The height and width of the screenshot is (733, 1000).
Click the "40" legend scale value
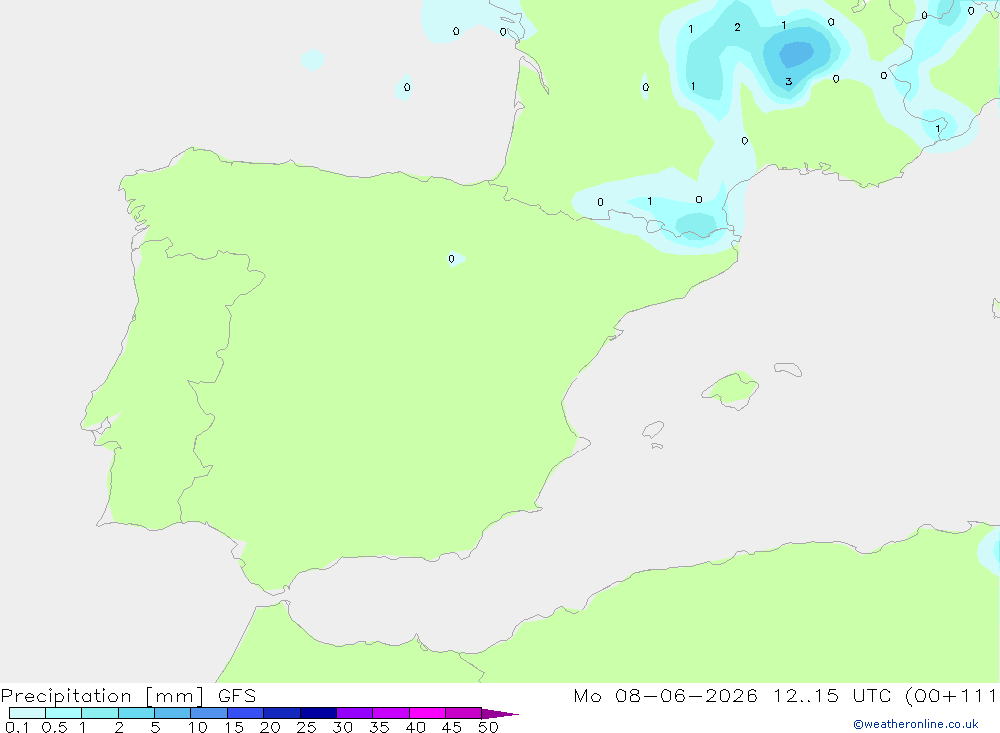[416, 727]
